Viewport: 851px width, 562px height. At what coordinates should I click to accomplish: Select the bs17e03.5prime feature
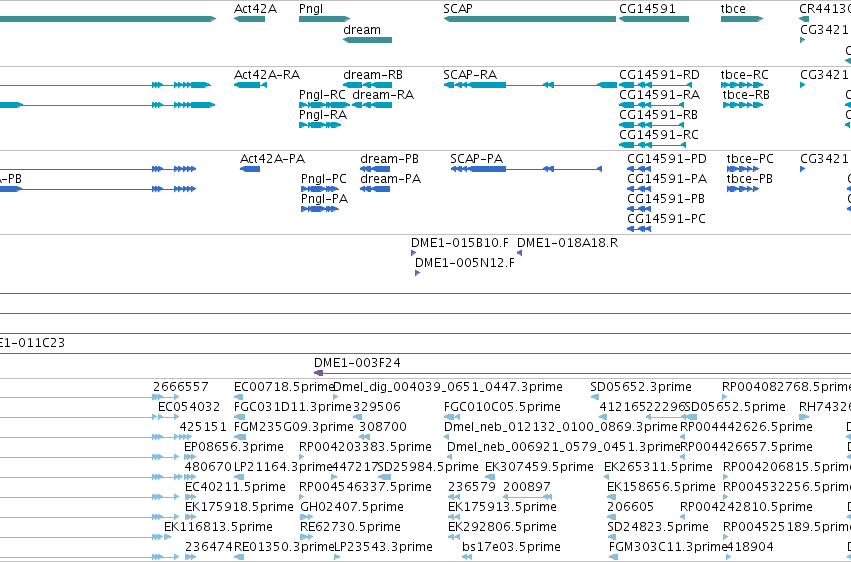point(467,557)
